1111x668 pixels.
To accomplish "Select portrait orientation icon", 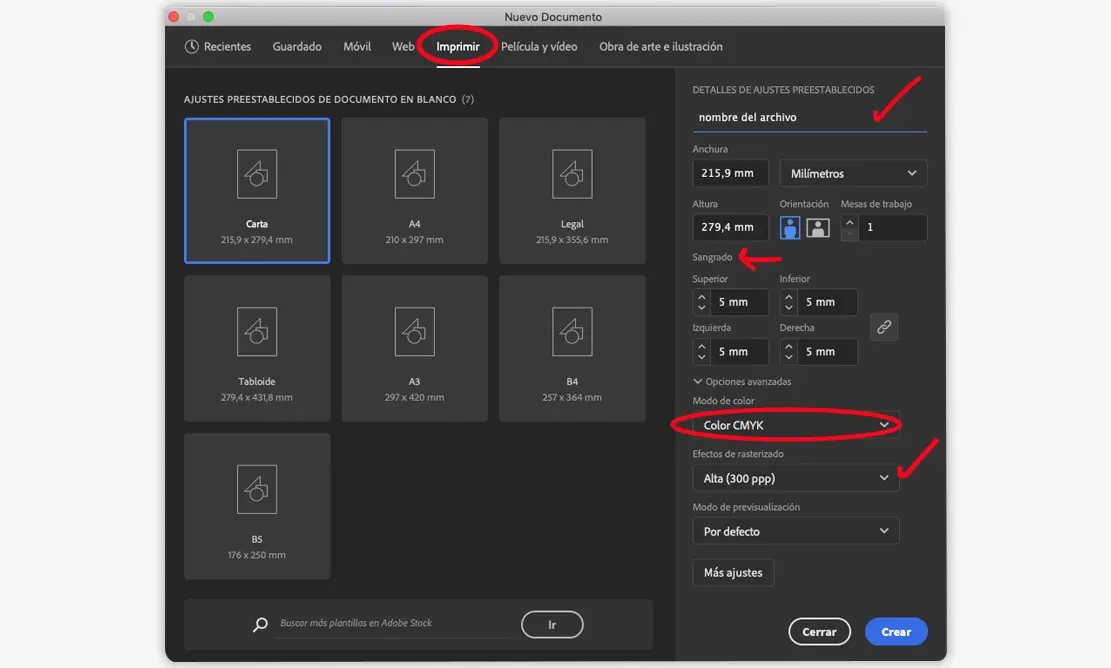I will (x=791, y=227).
